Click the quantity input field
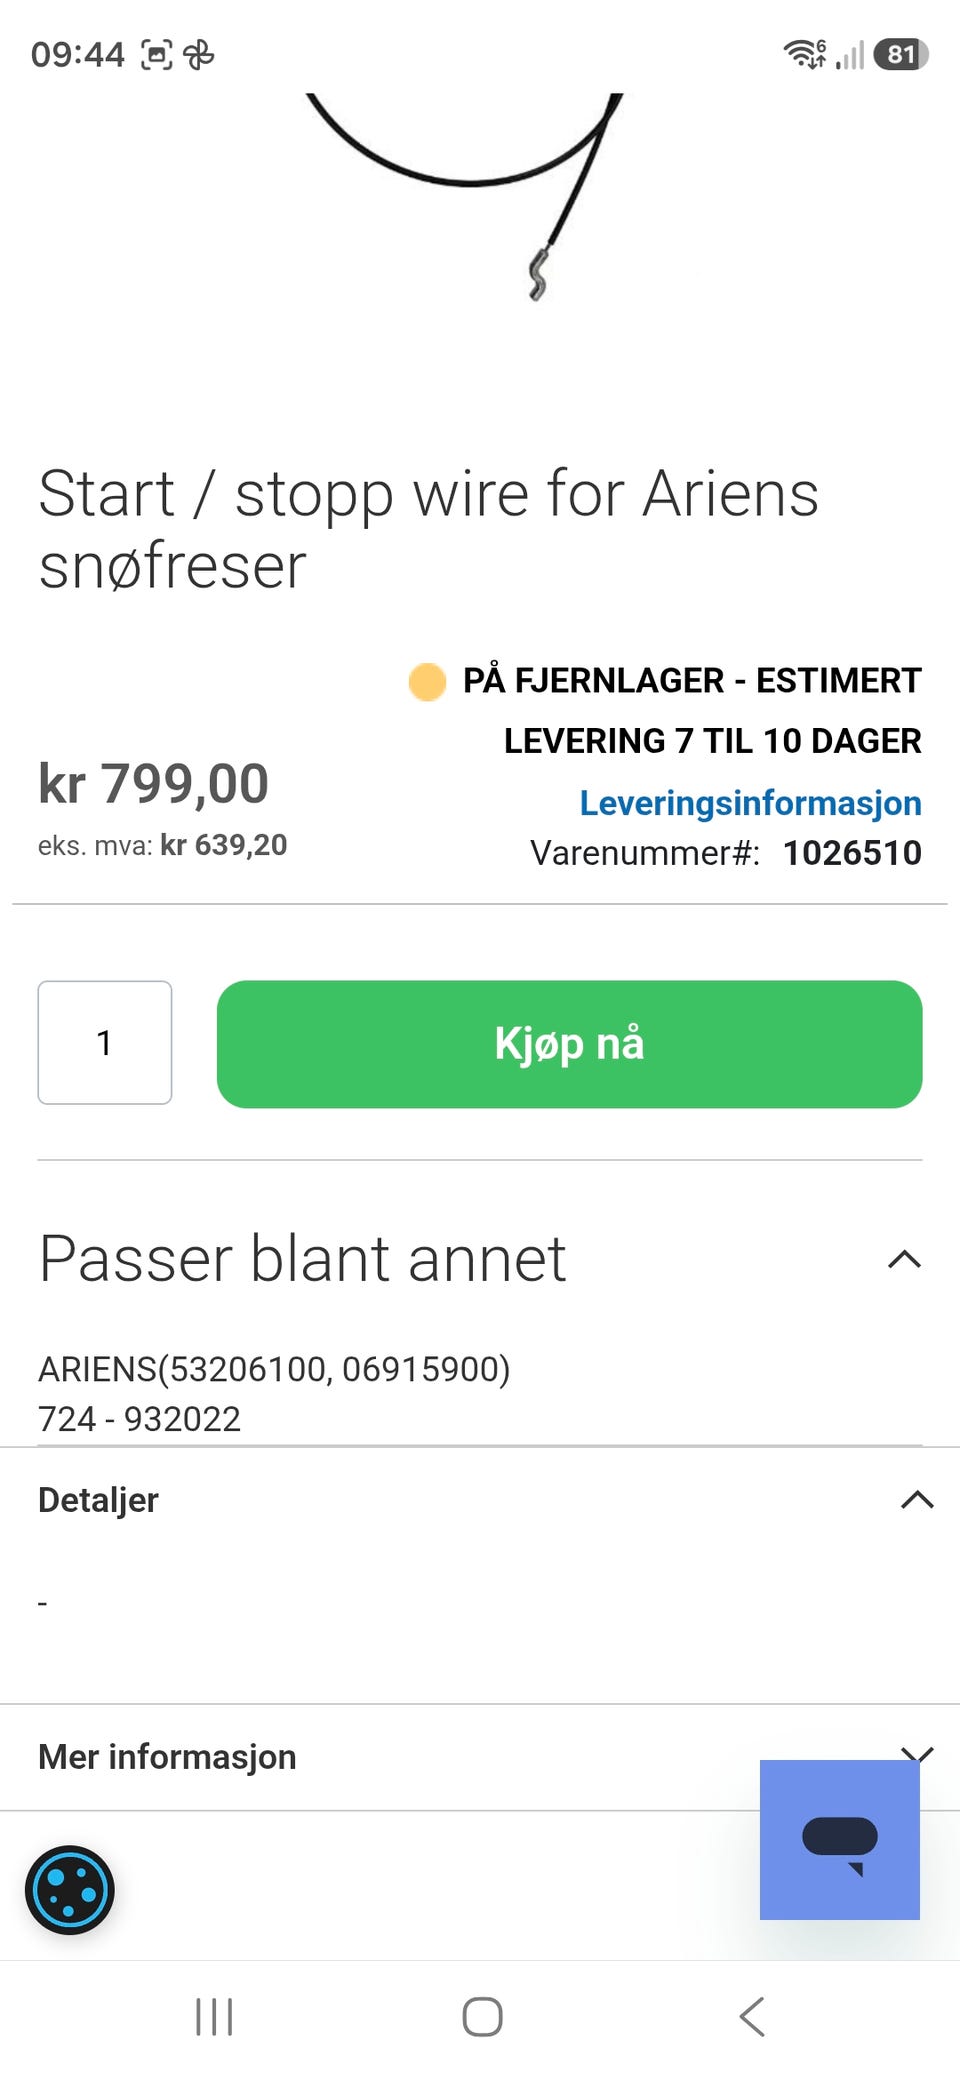This screenshot has height=2080, width=960. point(105,1042)
